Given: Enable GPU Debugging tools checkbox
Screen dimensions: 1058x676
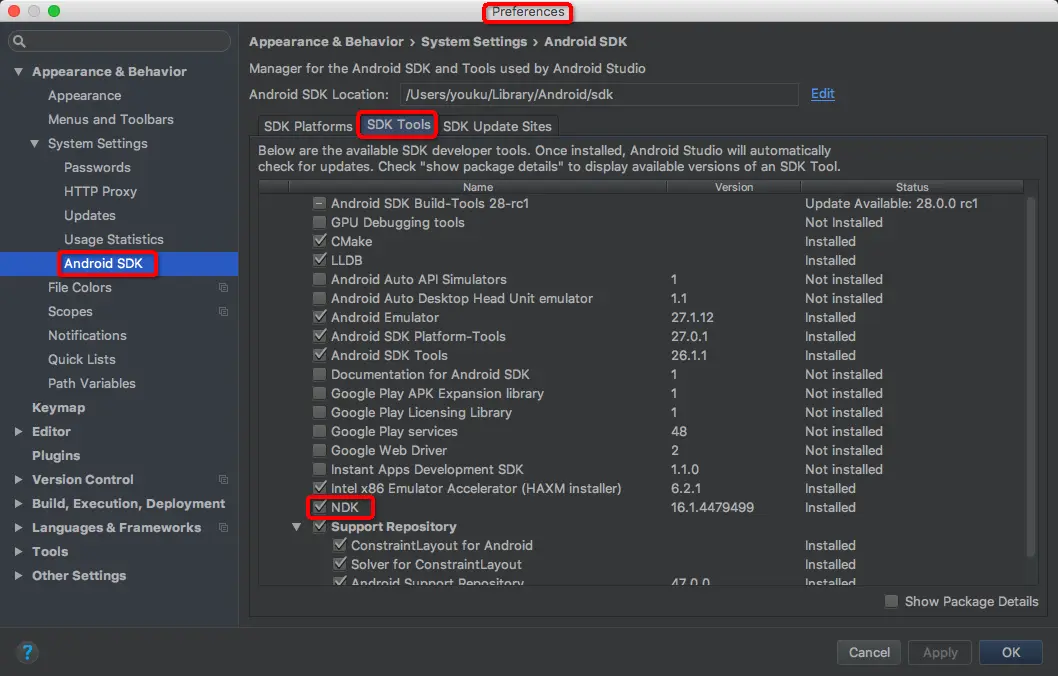Looking at the screenshot, I should tap(319, 222).
